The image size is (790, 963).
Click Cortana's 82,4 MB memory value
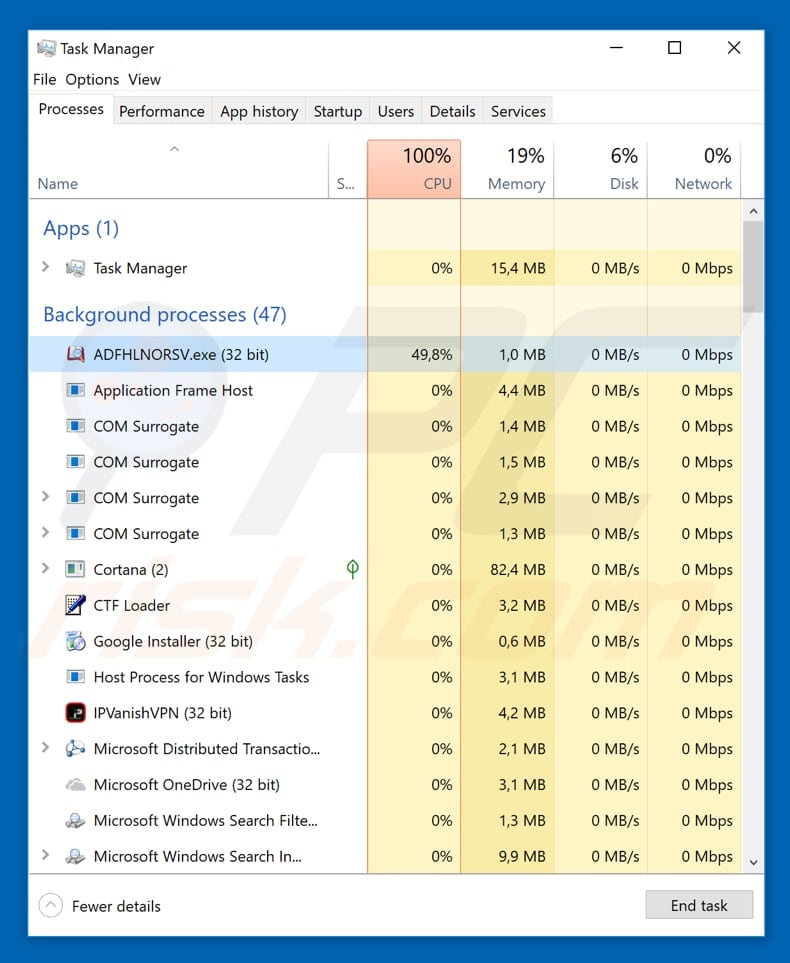click(x=517, y=569)
